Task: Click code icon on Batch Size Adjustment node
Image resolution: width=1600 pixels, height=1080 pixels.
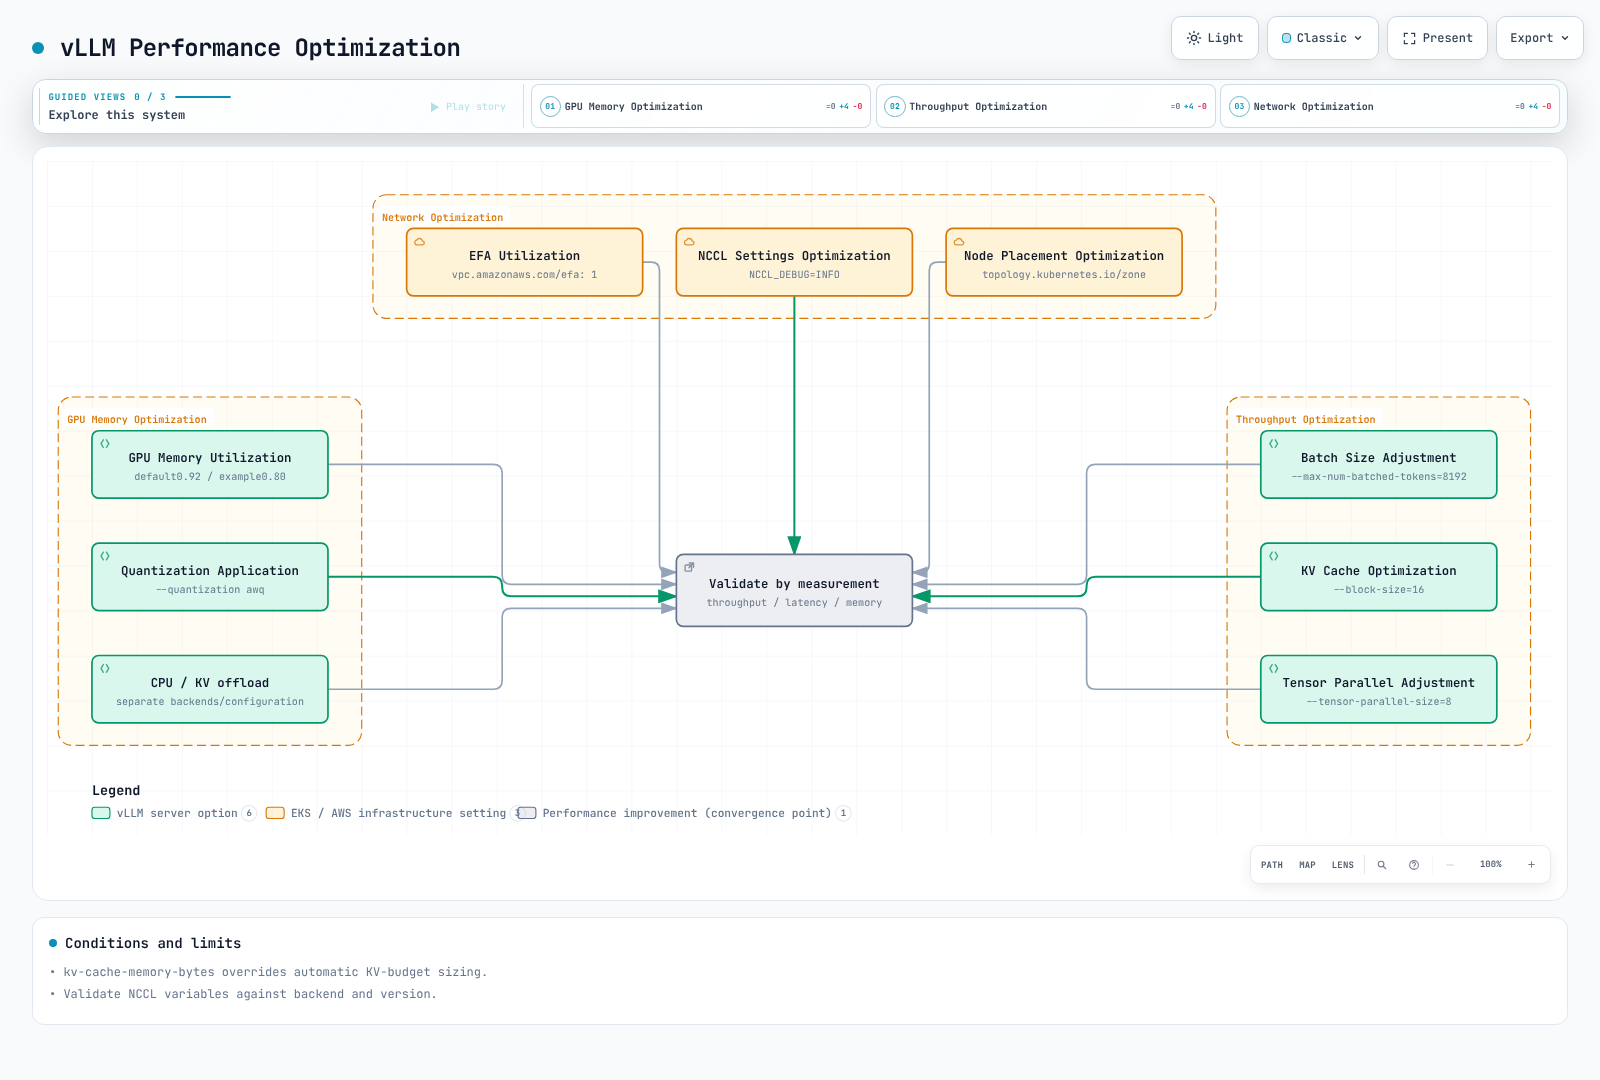Action: pyautogui.click(x=1274, y=444)
